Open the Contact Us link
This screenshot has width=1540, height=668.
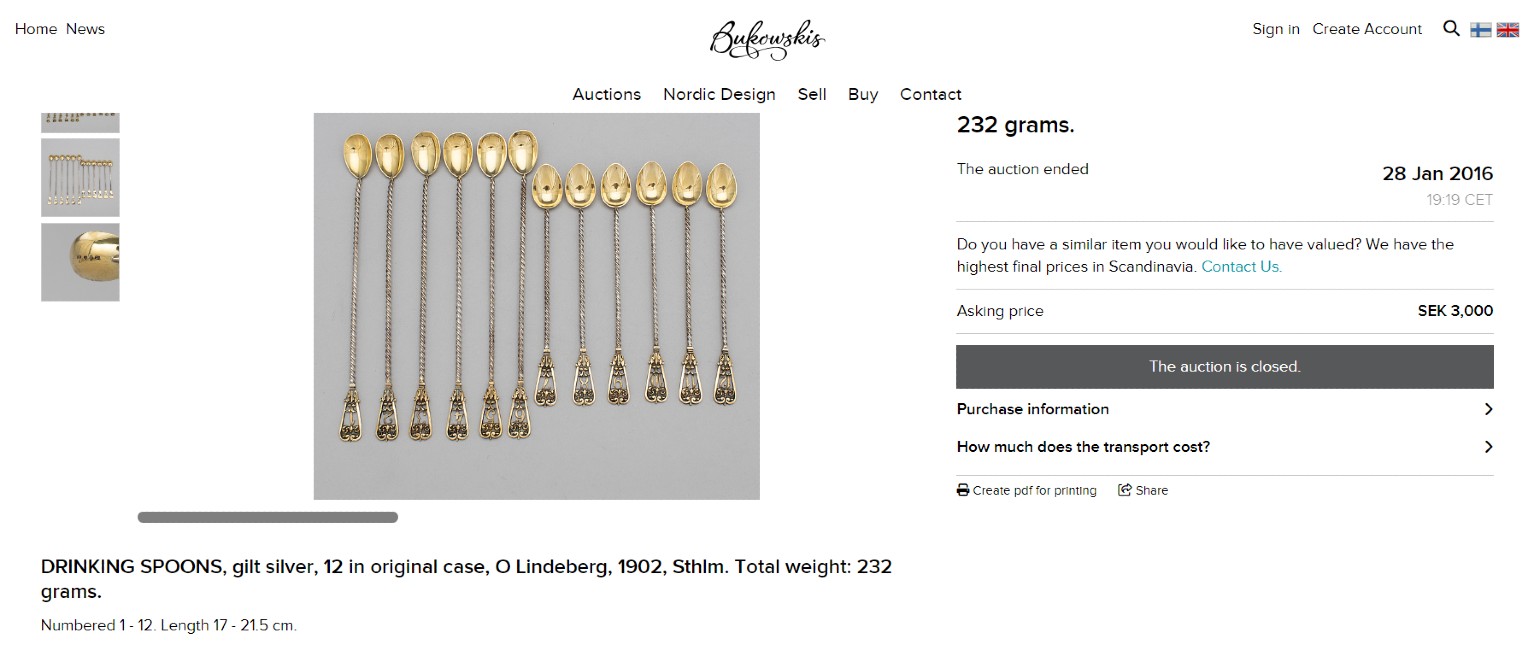[x=1240, y=266]
